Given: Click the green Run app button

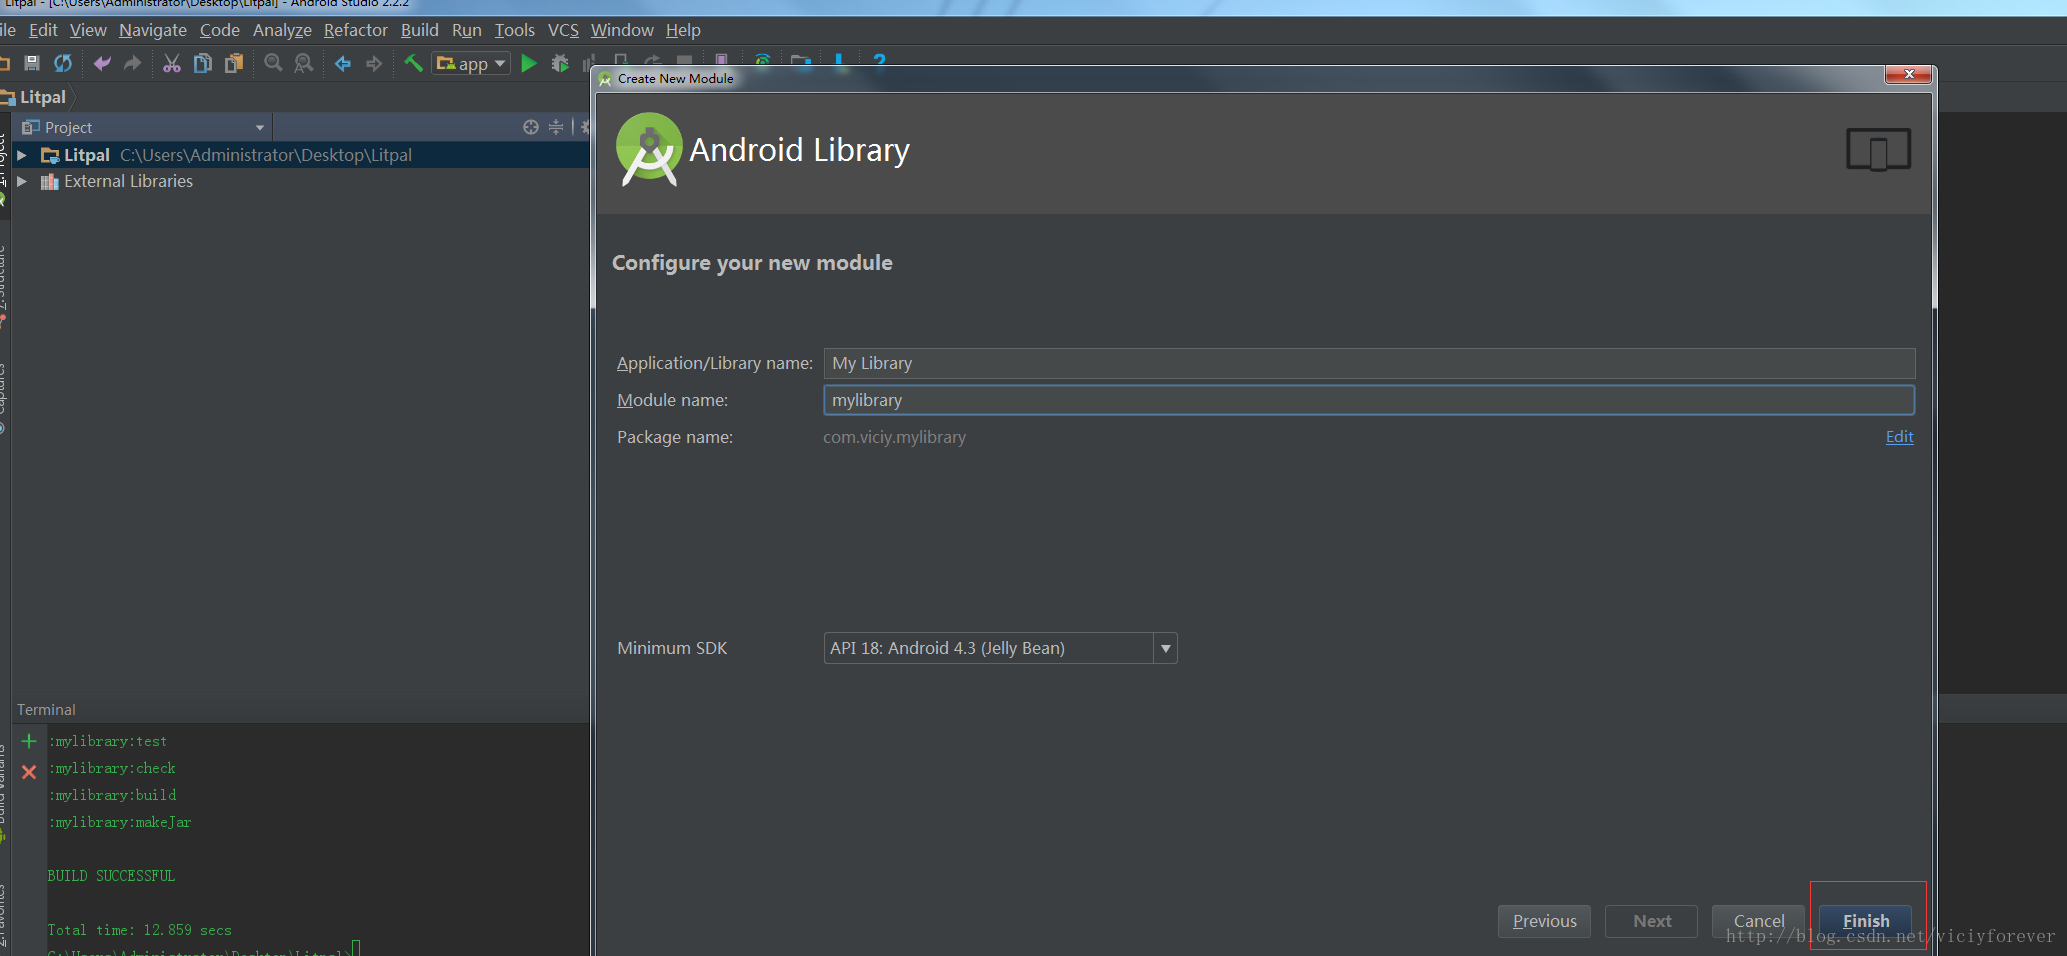Looking at the screenshot, I should click(529, 63).
